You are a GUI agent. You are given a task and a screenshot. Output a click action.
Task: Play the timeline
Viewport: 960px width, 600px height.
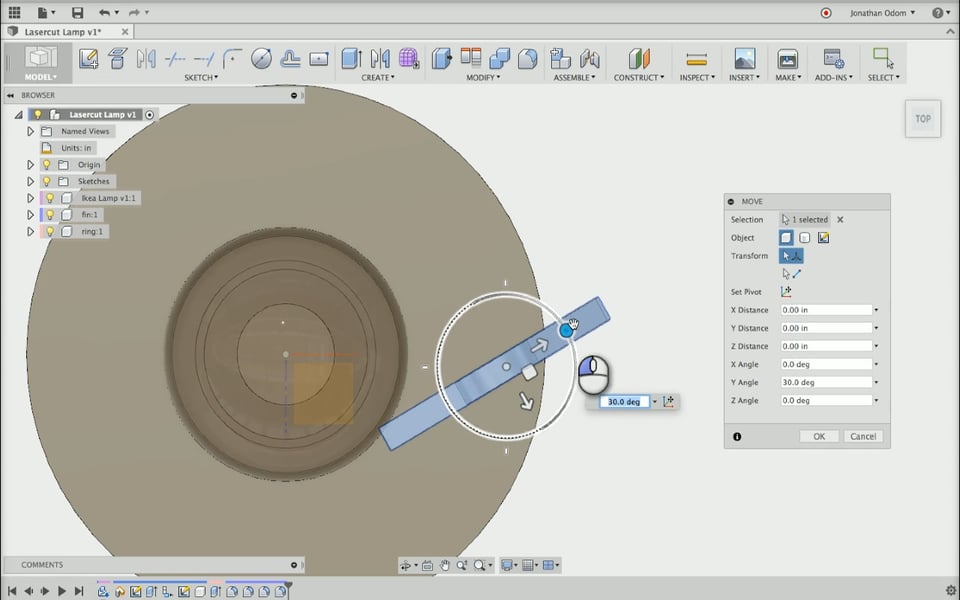(x=61, y=591)
